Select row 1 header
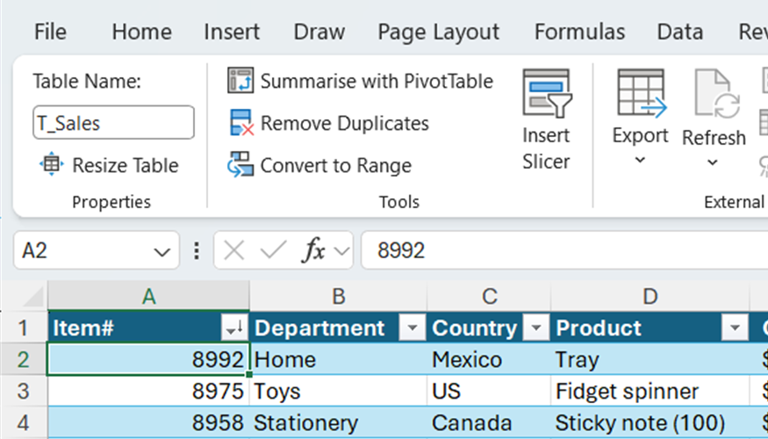 click(24, 327)
